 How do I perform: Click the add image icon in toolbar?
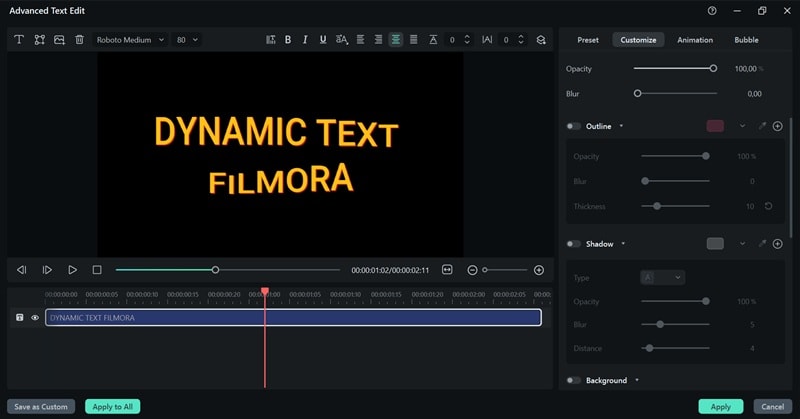pyautogui.click(x=59, y=40)
